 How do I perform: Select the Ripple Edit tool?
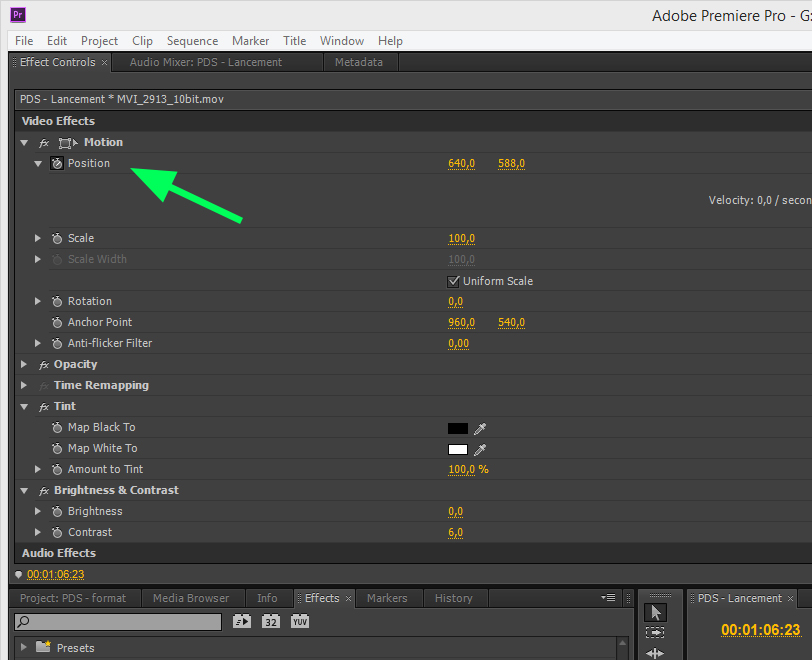(655, 653)
